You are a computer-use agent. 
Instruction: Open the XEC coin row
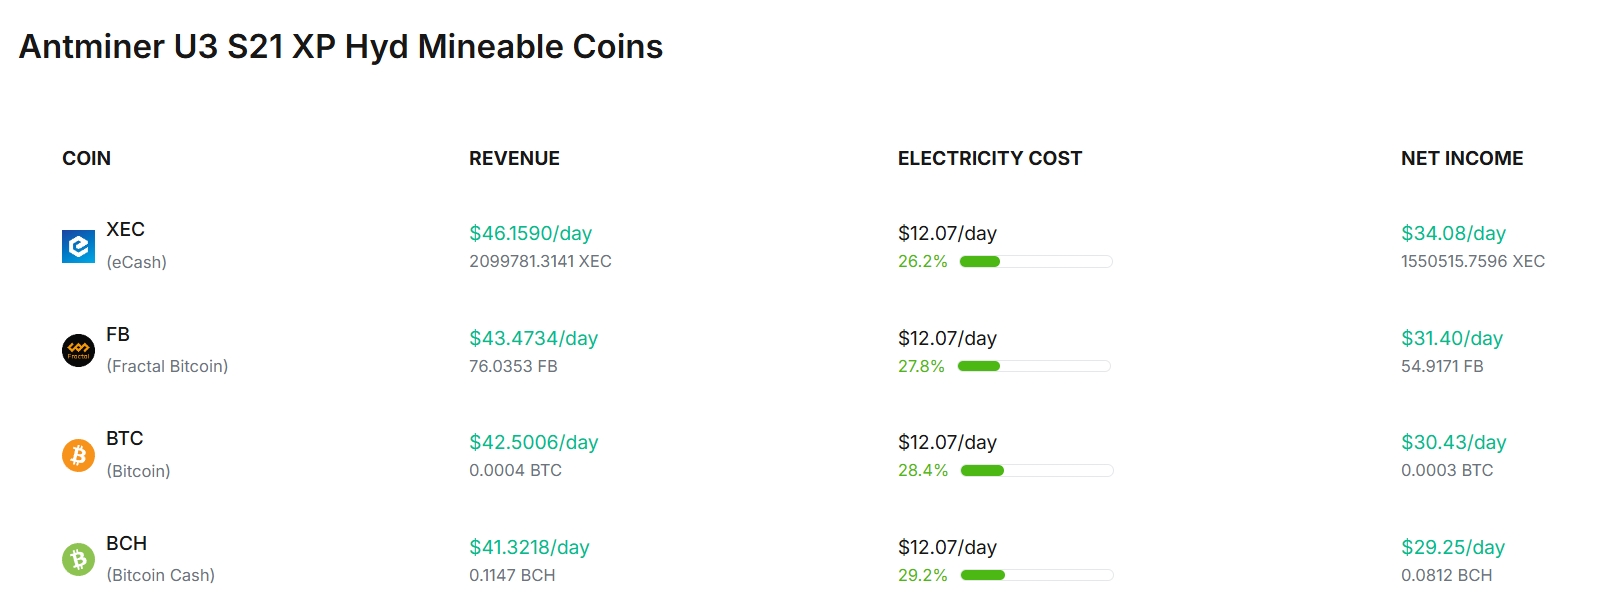point(124,229)
